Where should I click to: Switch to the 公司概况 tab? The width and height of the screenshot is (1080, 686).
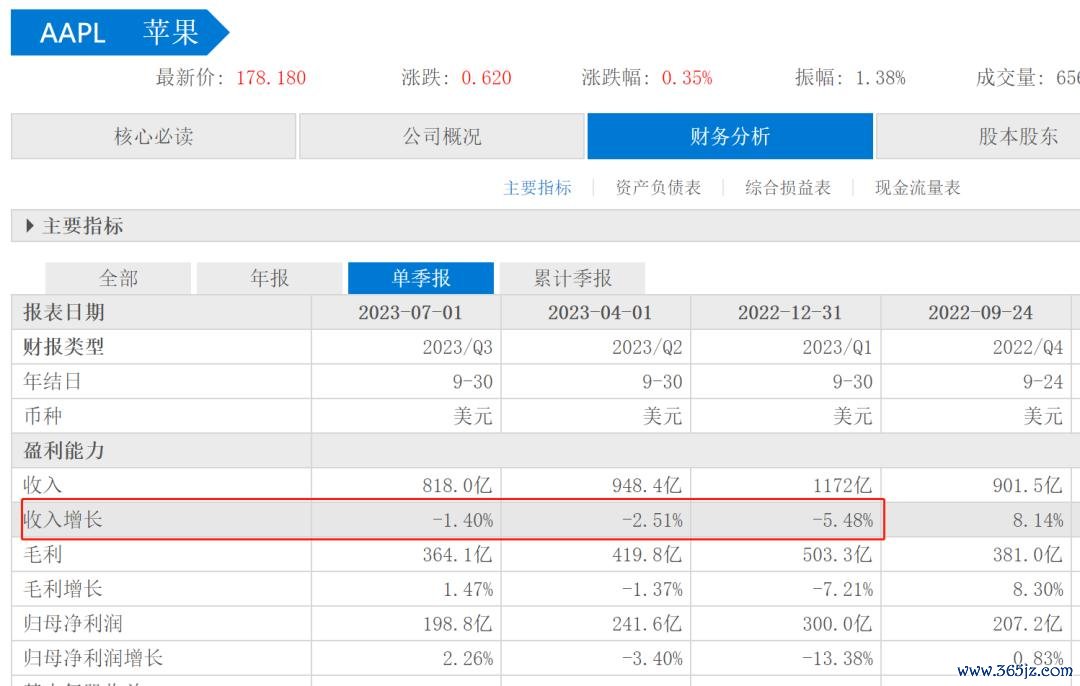pos(442,136)
